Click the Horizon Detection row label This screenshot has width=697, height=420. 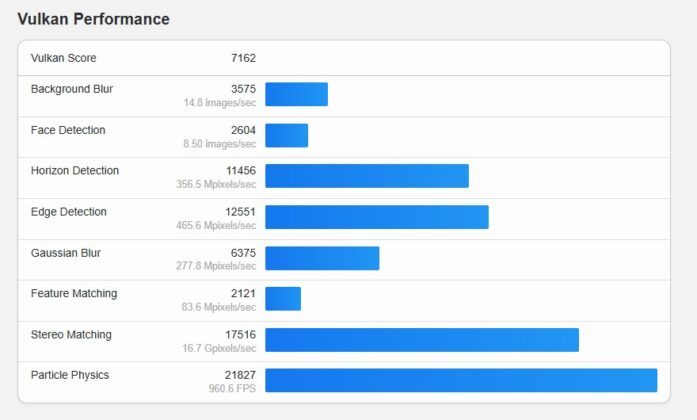coord(75,171)
